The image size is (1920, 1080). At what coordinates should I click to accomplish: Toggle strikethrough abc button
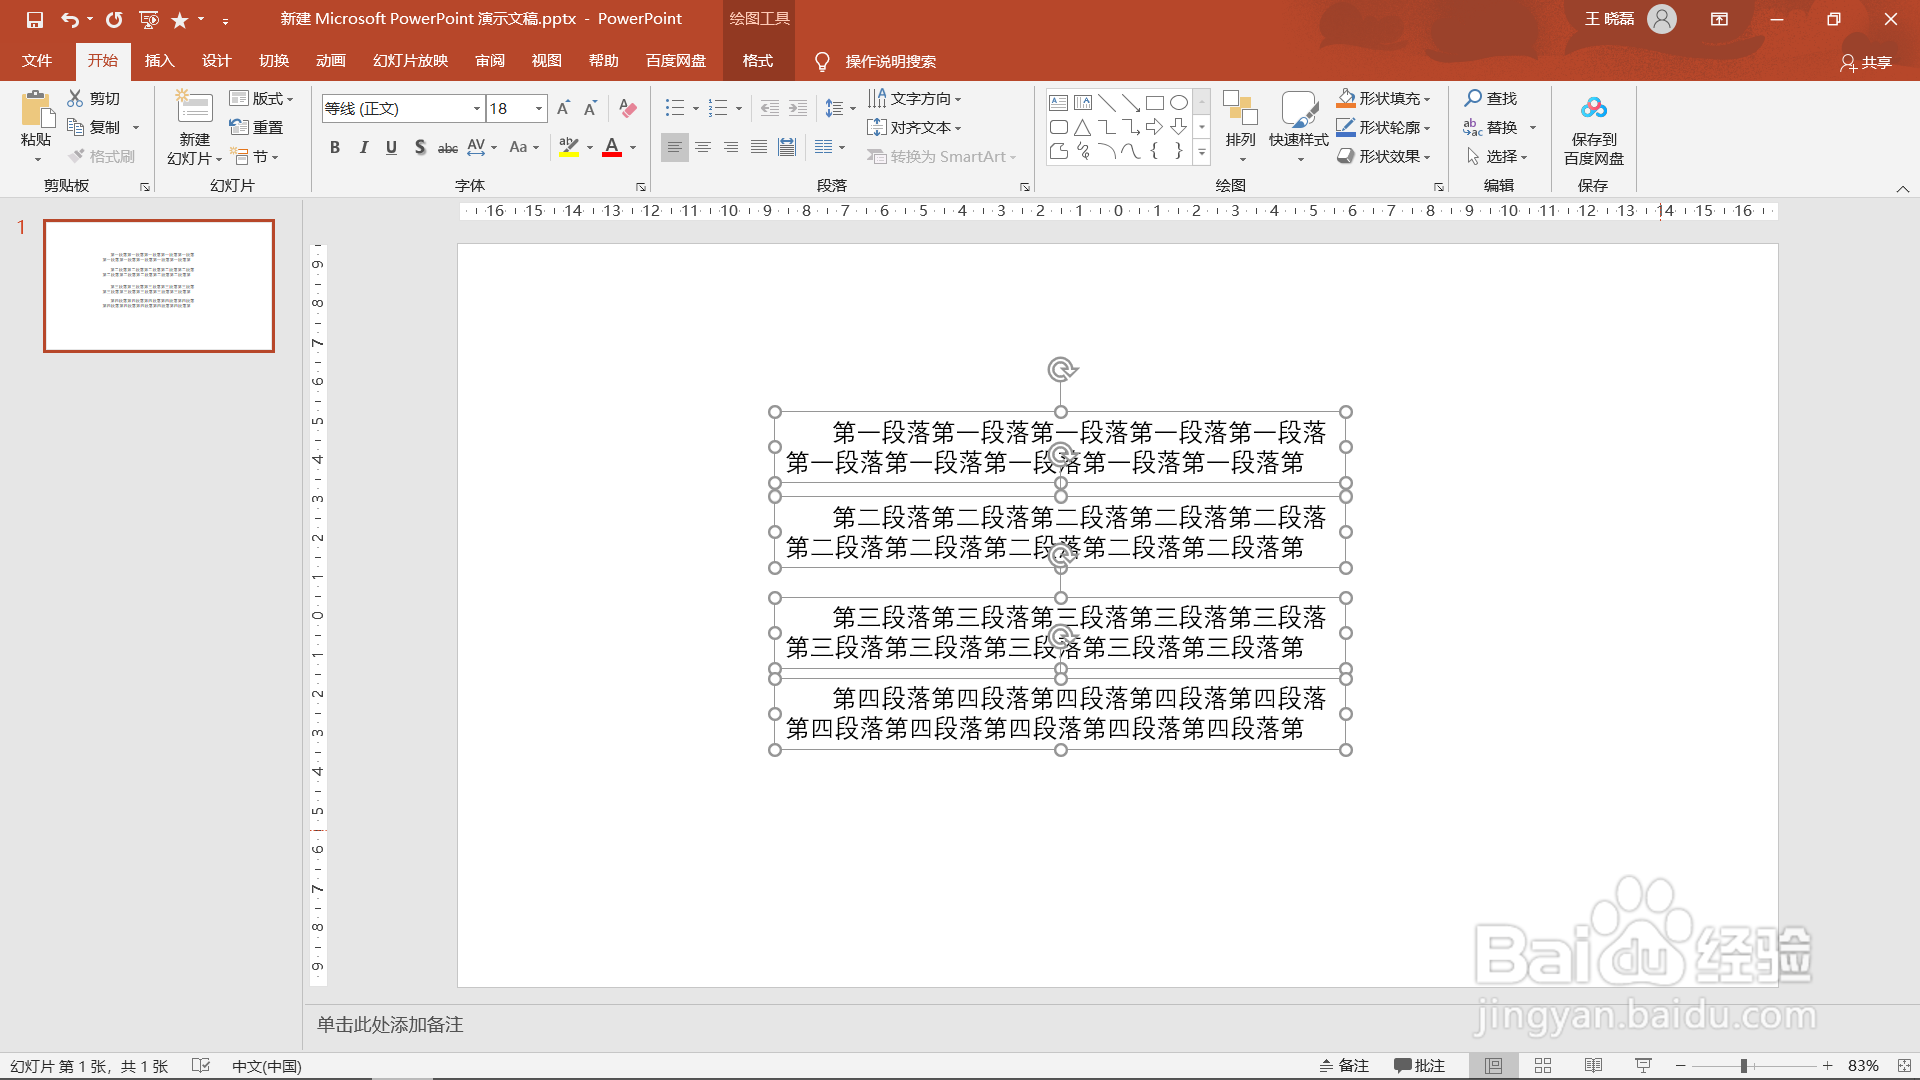tap(448, 147)
